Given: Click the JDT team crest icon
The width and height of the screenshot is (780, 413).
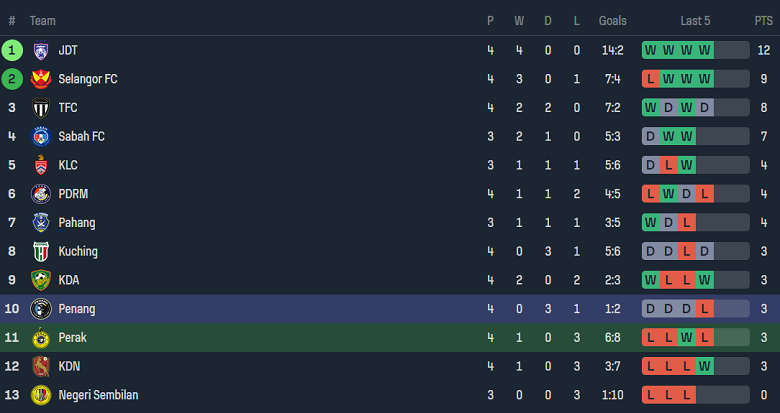Looking at the screenshot, I should pyautogui.click(x=41, y=50).
